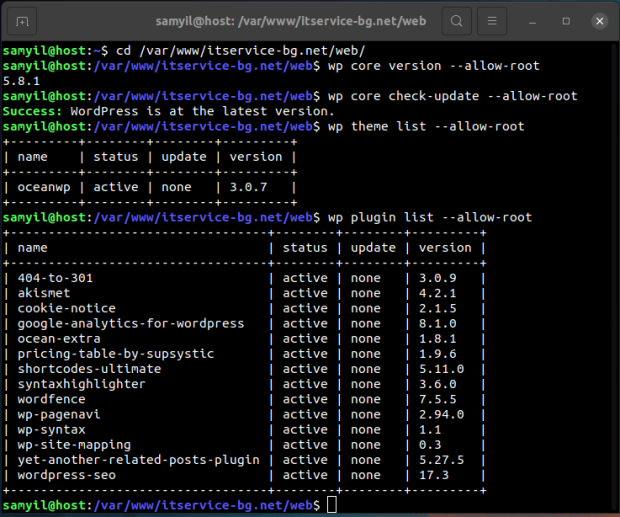Image resolution: width=620 pixels, height=517 pixels.
Task: Open the terminal search tool
Action: (456, 21)
